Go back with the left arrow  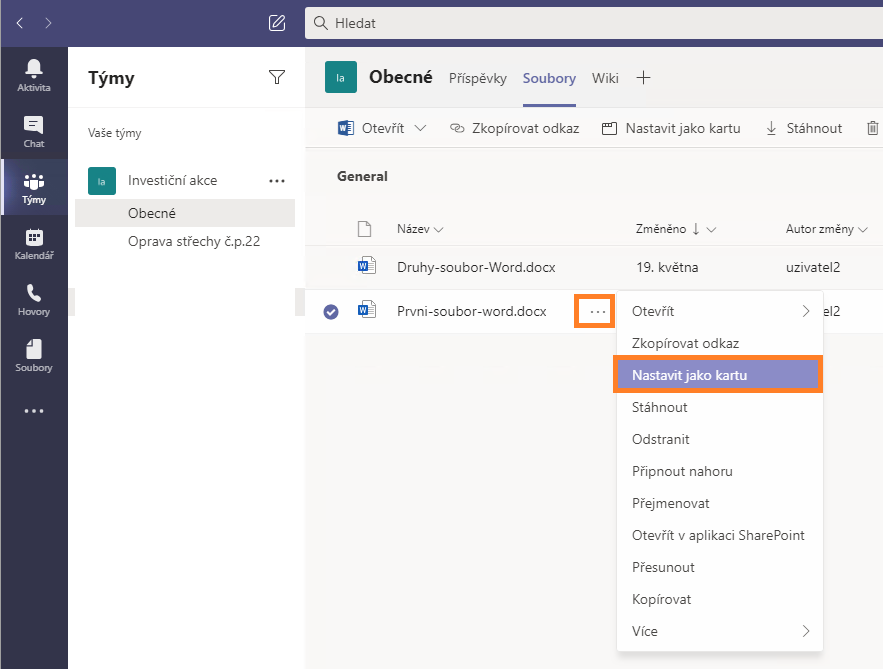pyautogui.click(x=20, y=23)
